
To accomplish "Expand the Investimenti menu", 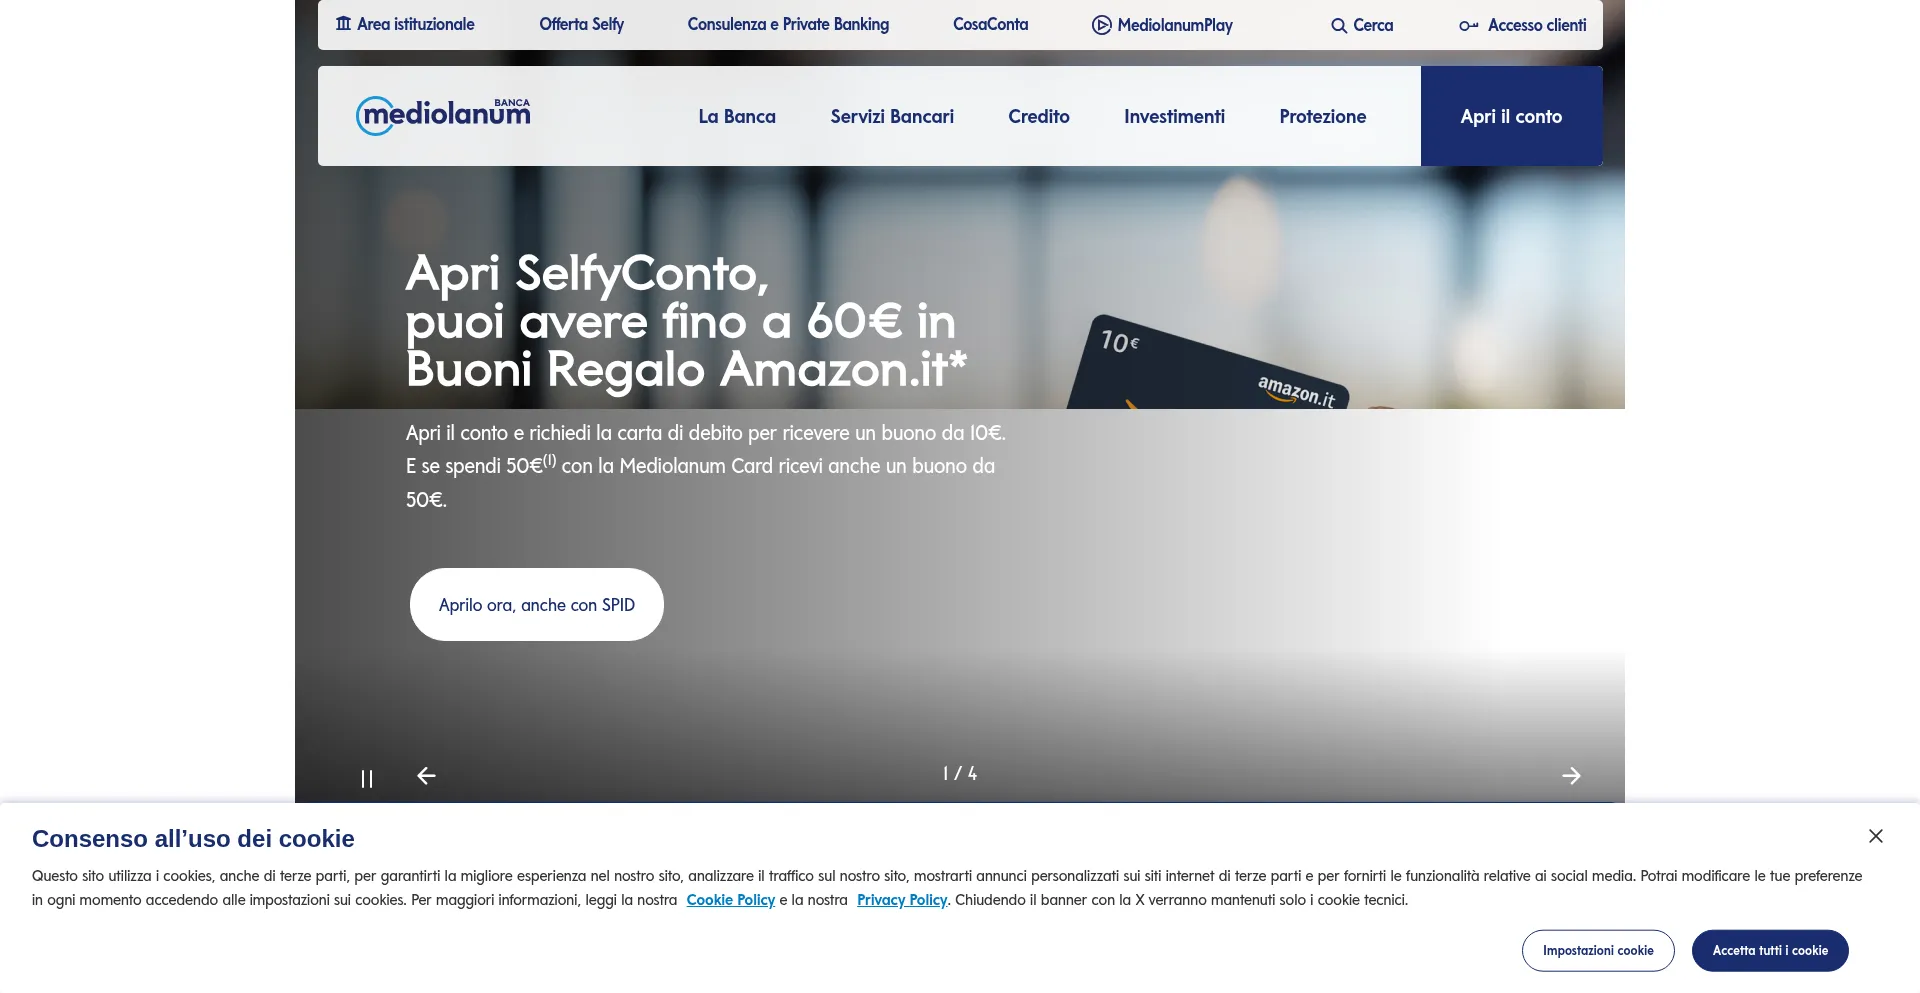I will point(1174,116).
